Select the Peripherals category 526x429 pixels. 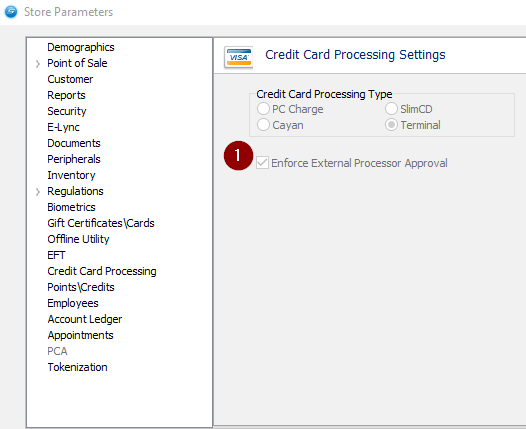pos(74,159)
